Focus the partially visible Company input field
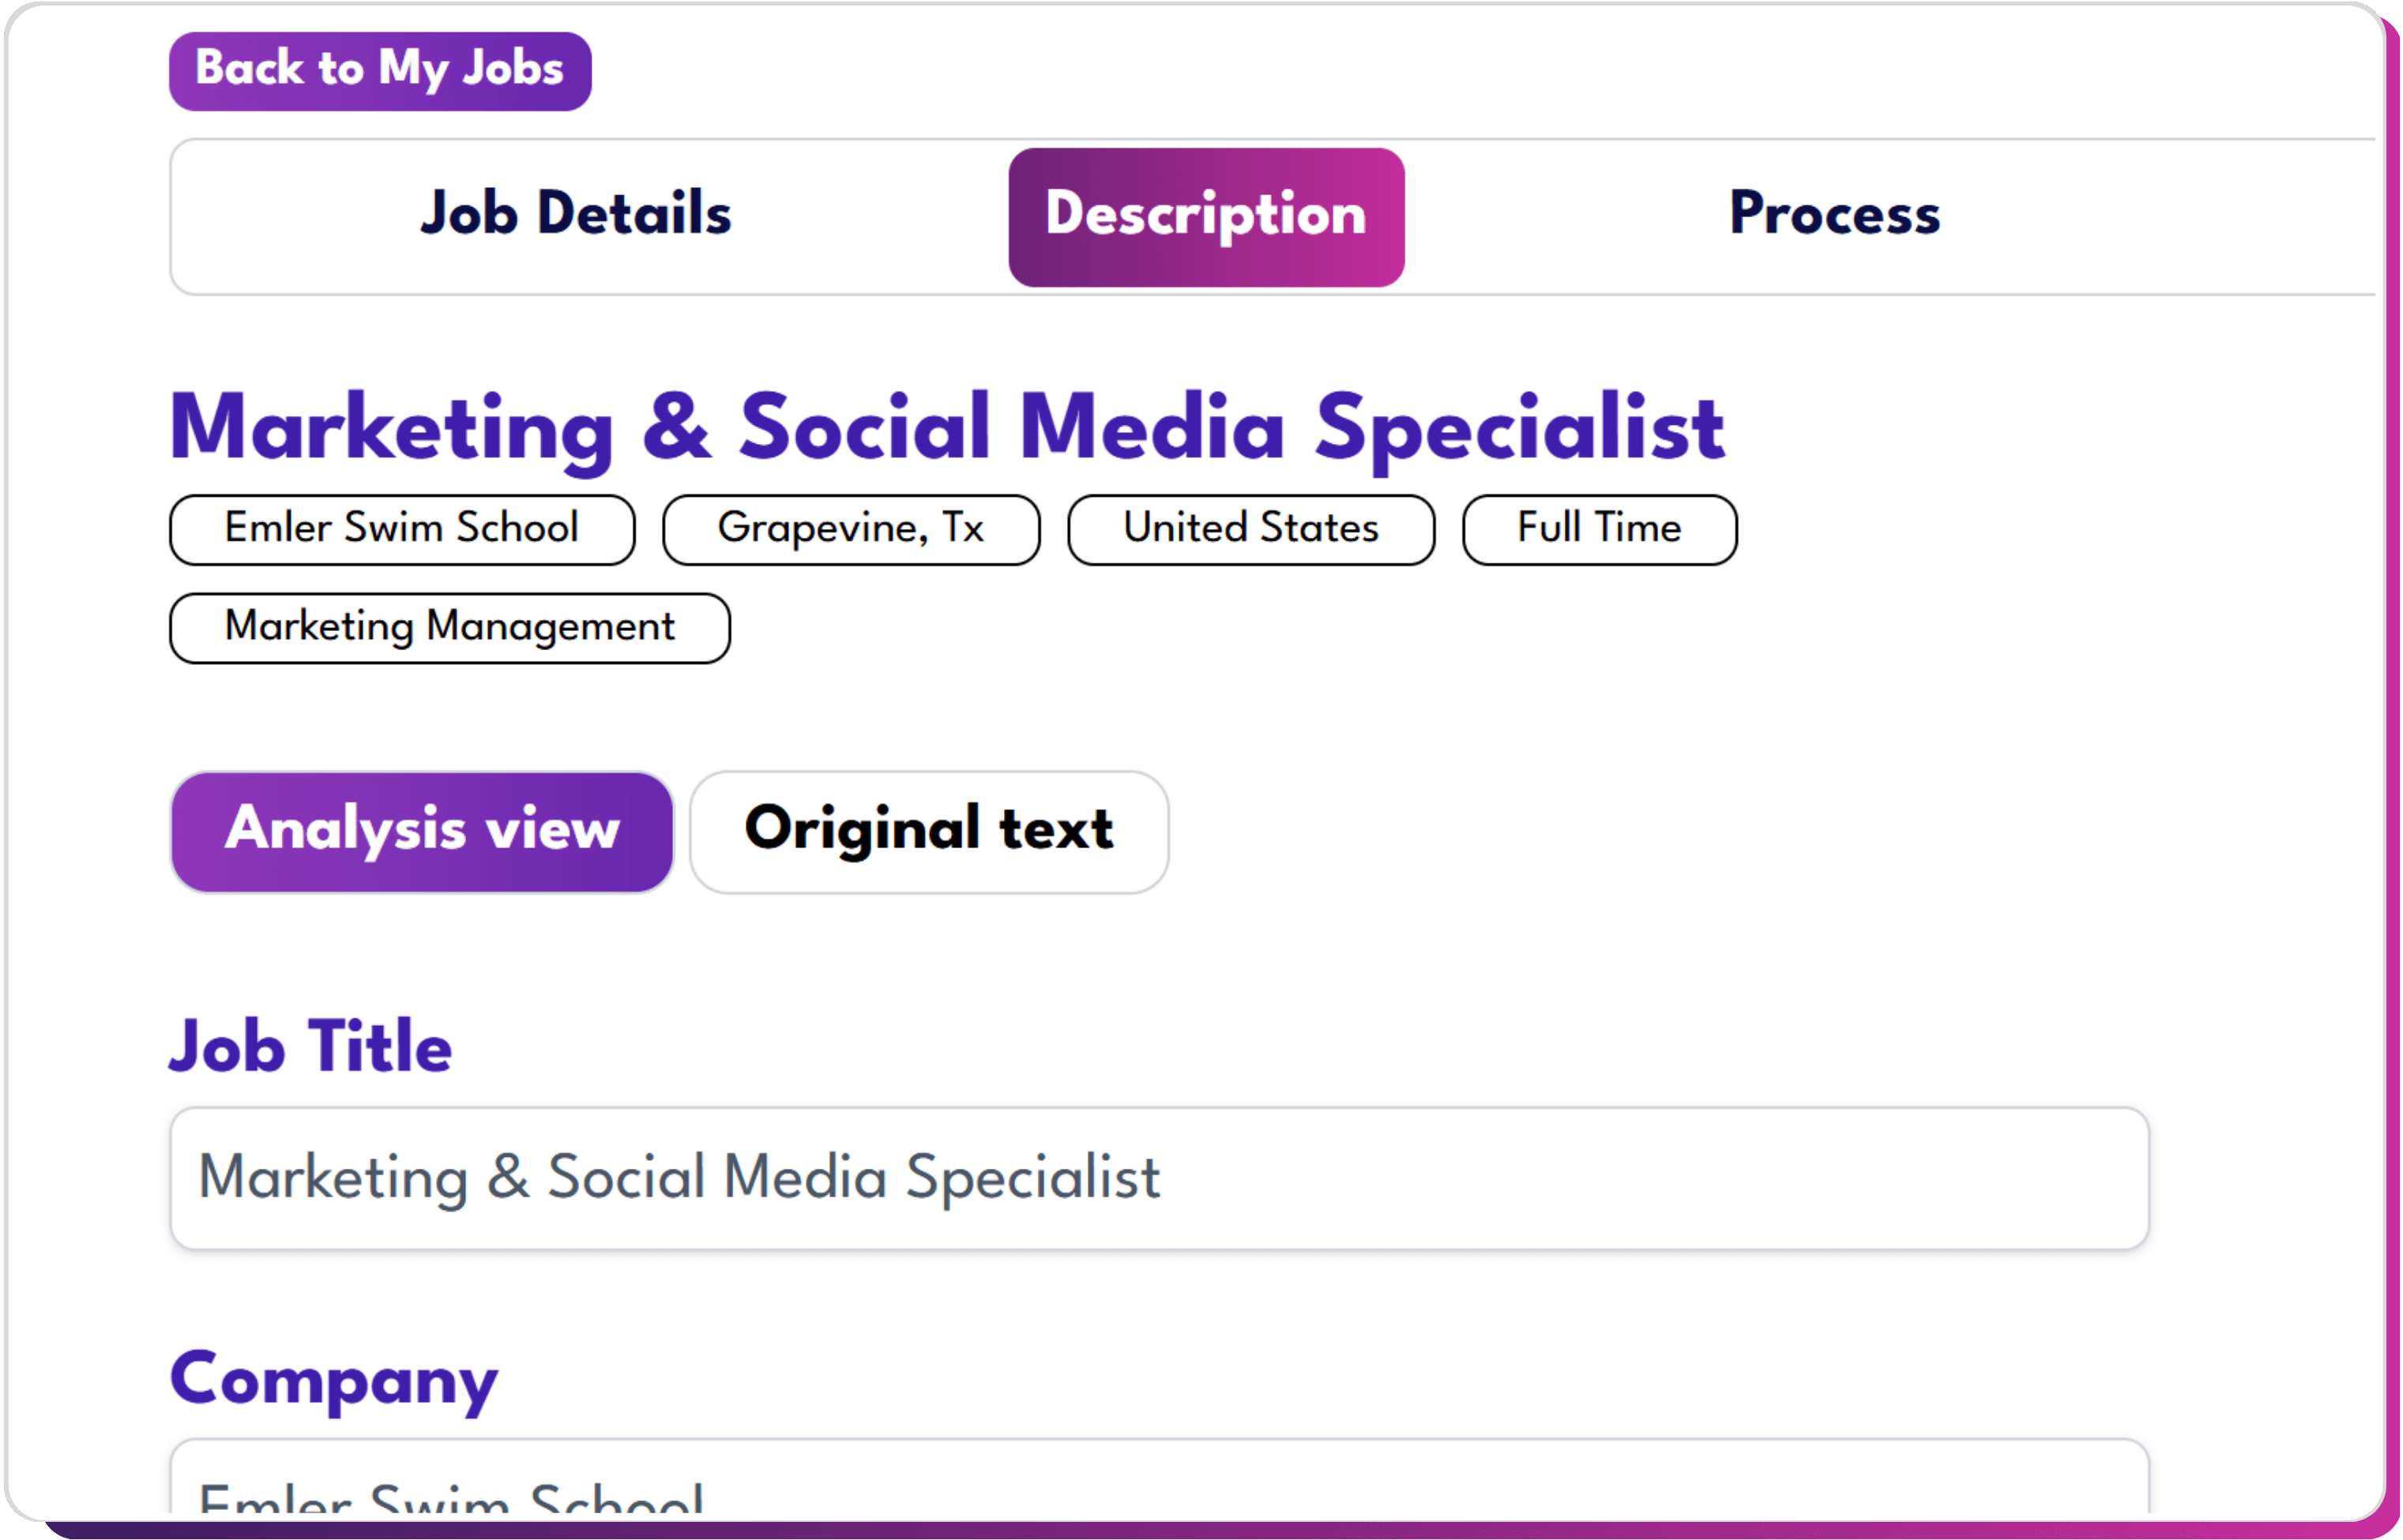Screen dimensions: 2403x1540 point(1159,1476)
